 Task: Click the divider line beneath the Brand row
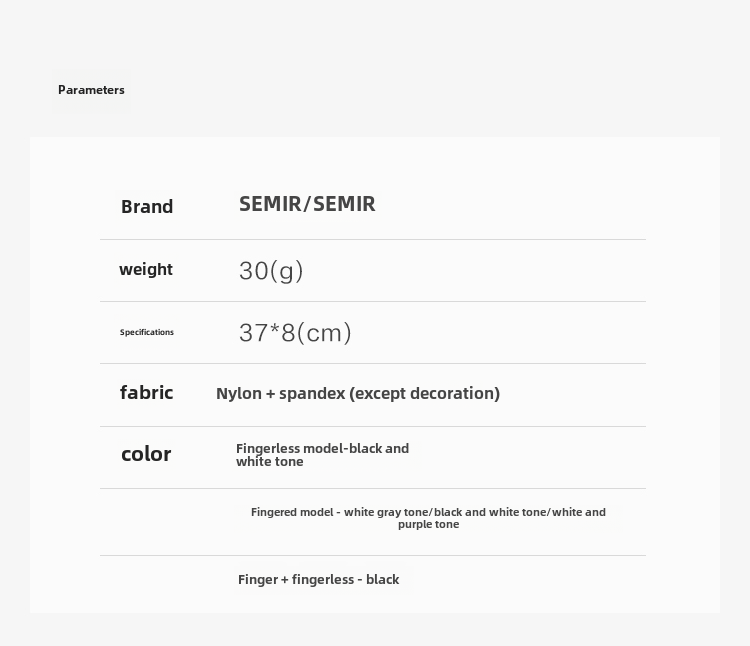[373, 240]
